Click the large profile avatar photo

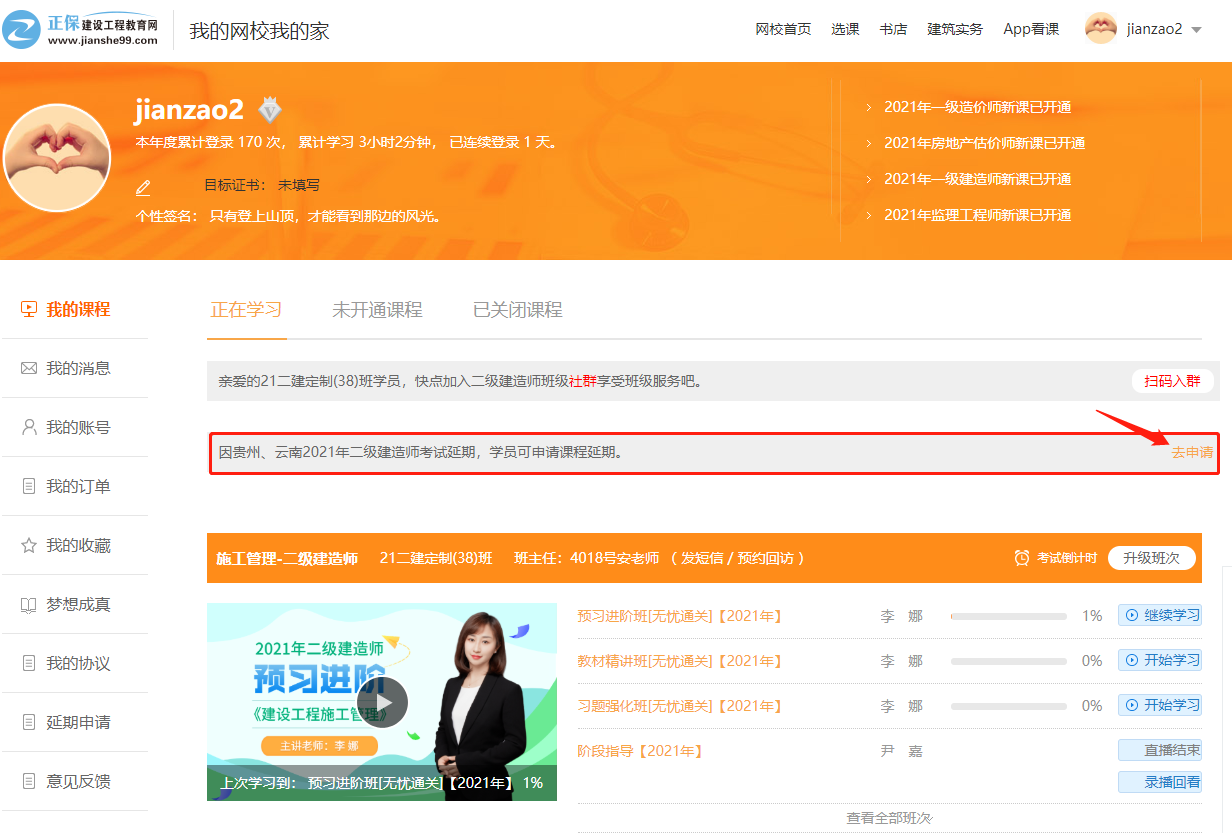pos(57,158)
